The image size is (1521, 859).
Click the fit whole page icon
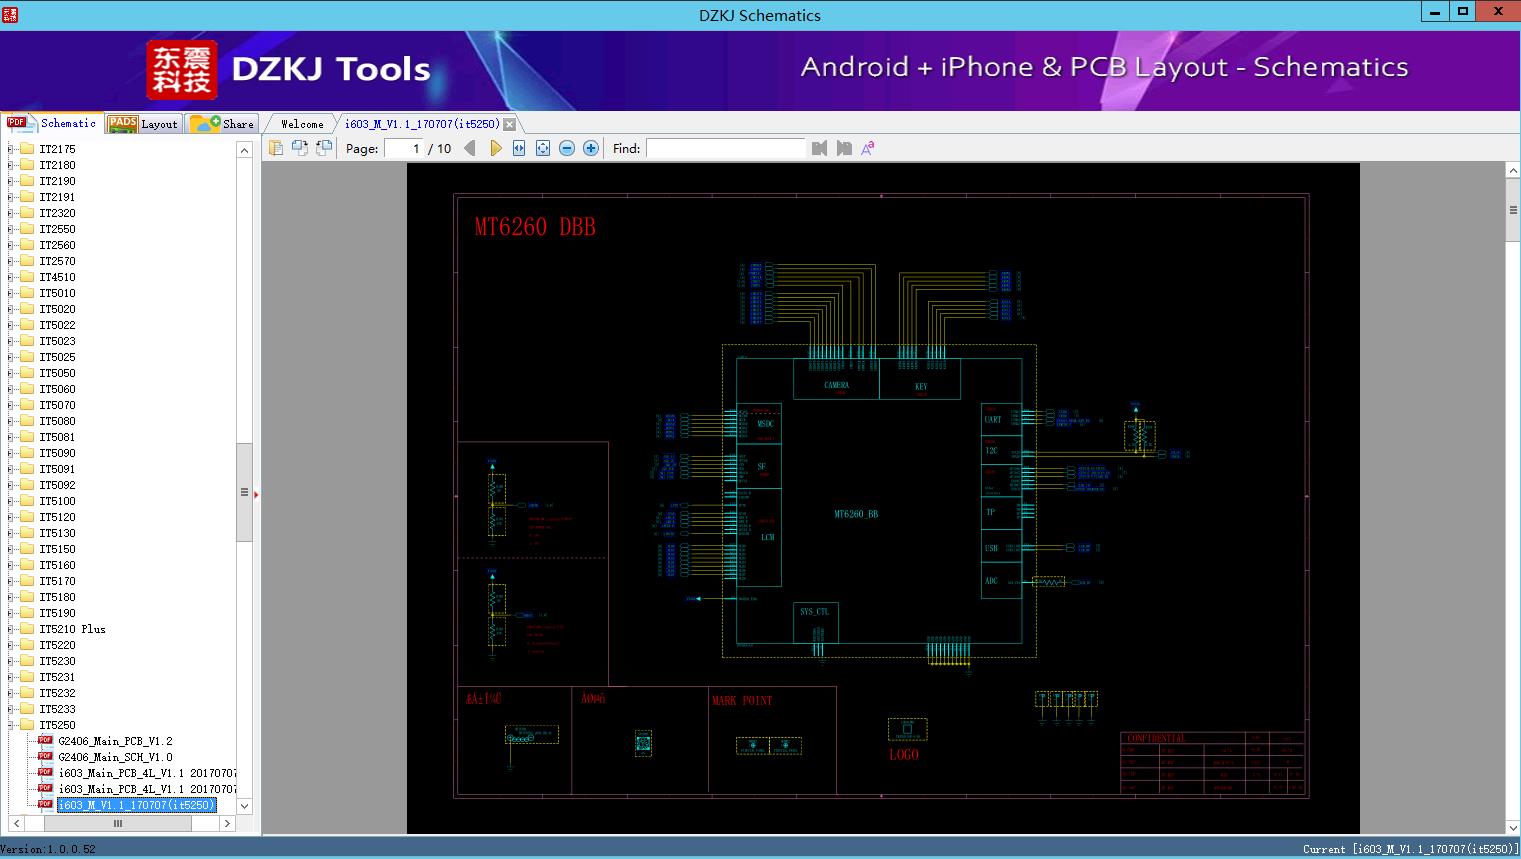click(543, 148)
